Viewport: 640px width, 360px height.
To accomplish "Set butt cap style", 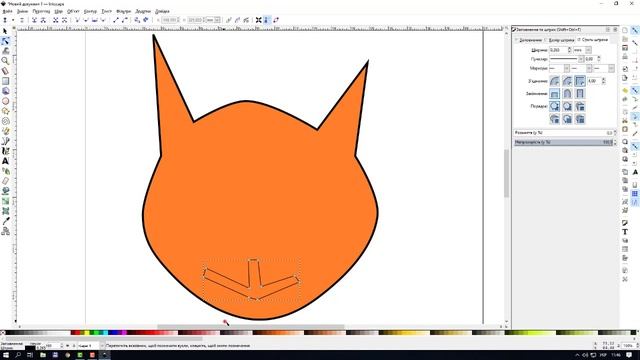I will pyautogui.click(x=554, y=93).
